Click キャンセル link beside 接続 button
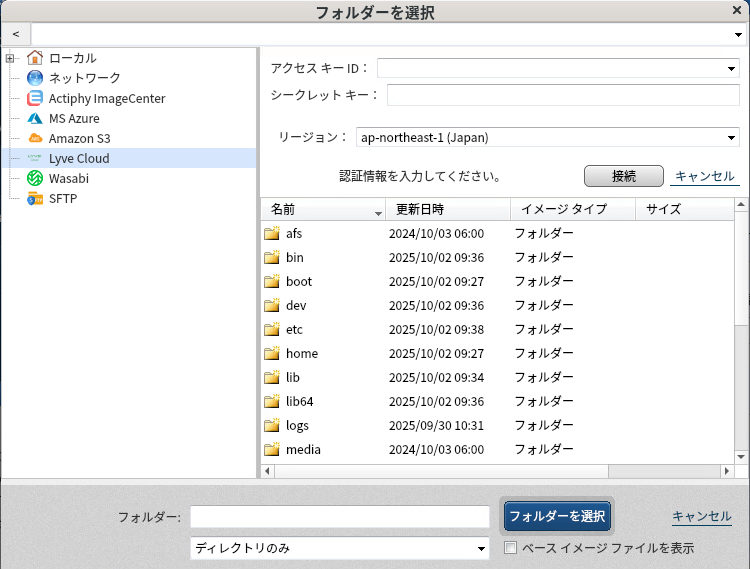The height and width of the screenshot is (569, 750). 705,176
